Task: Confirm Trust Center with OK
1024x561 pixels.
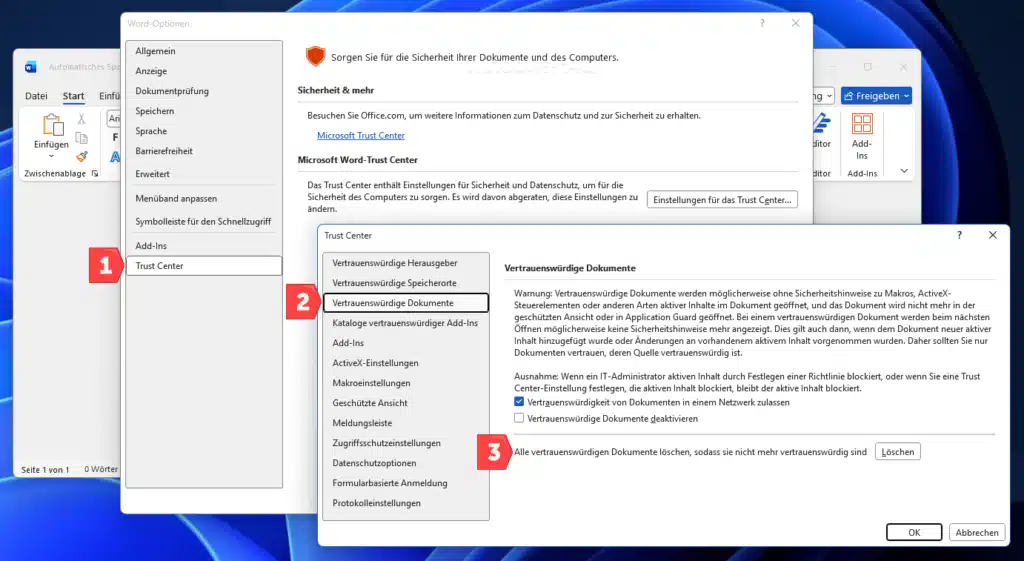Action: (914, 532)
